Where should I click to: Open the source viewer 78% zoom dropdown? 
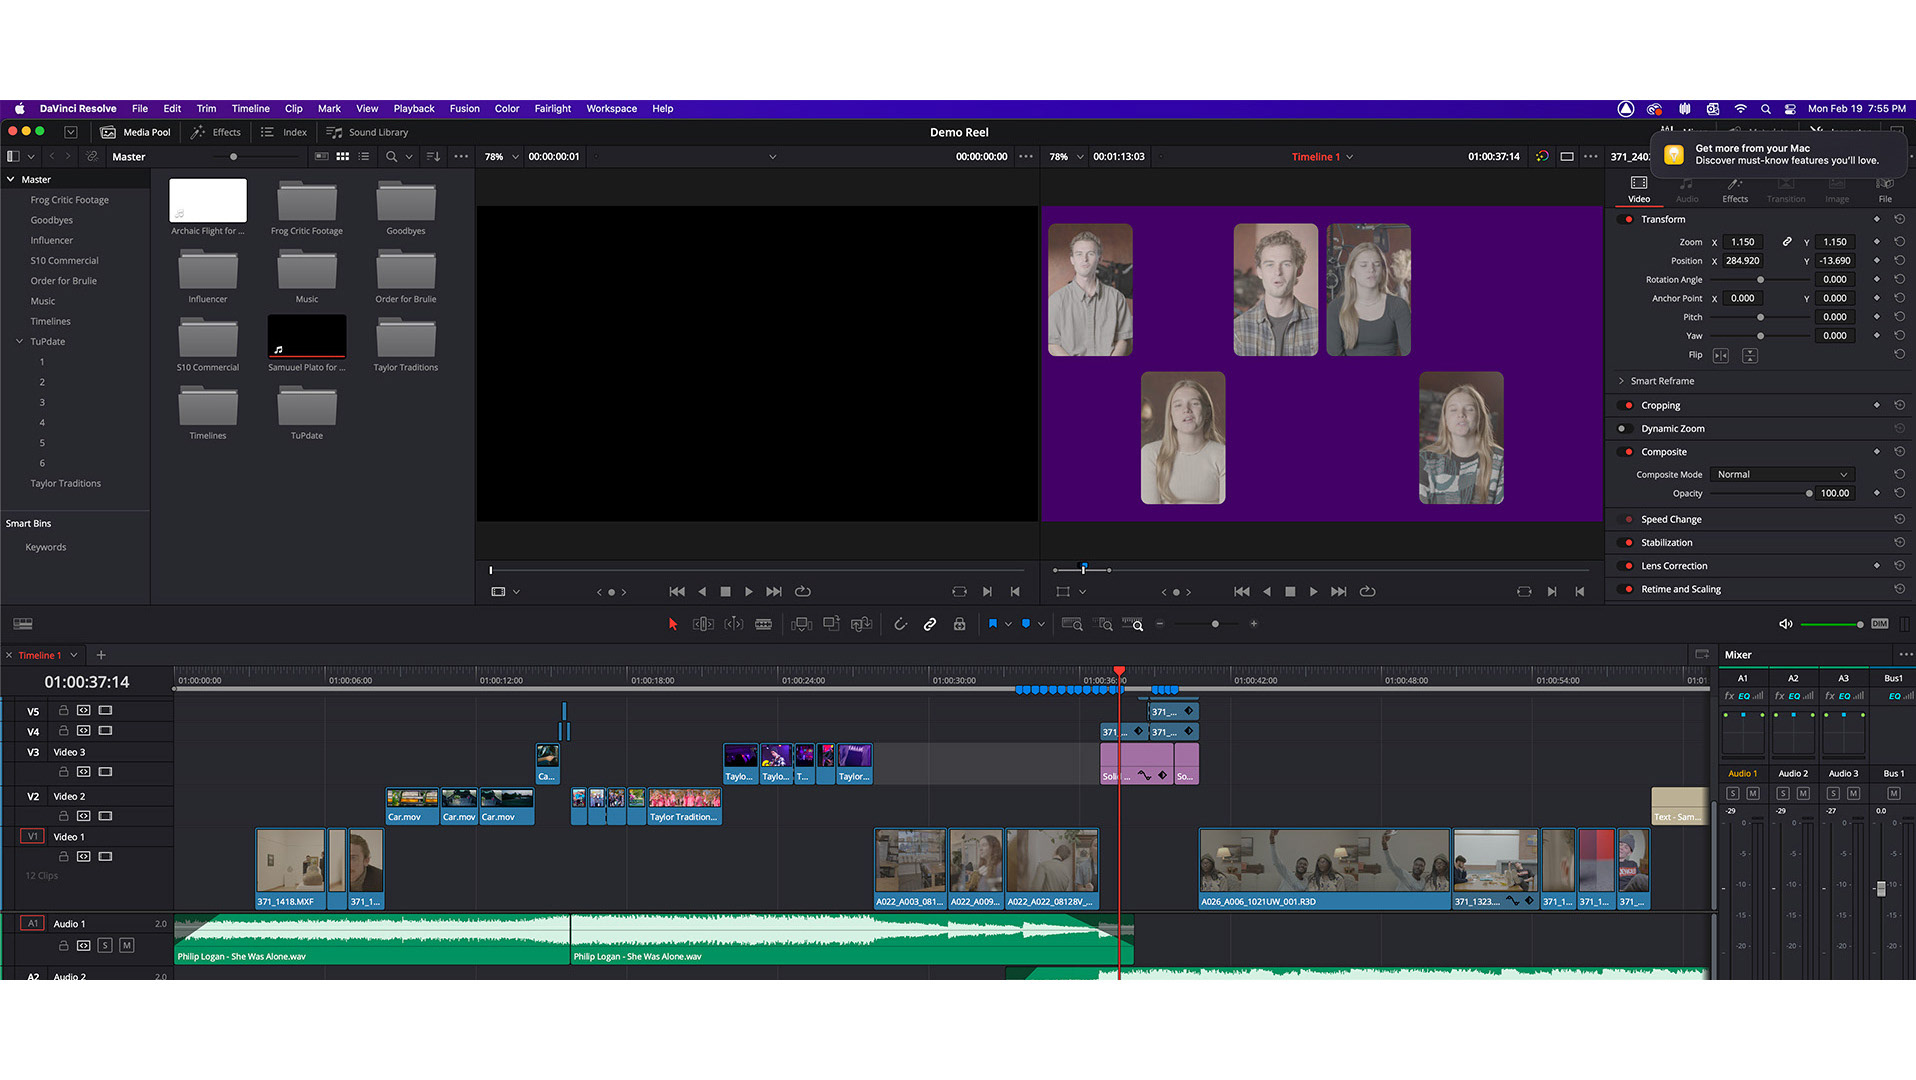point(515,157)
